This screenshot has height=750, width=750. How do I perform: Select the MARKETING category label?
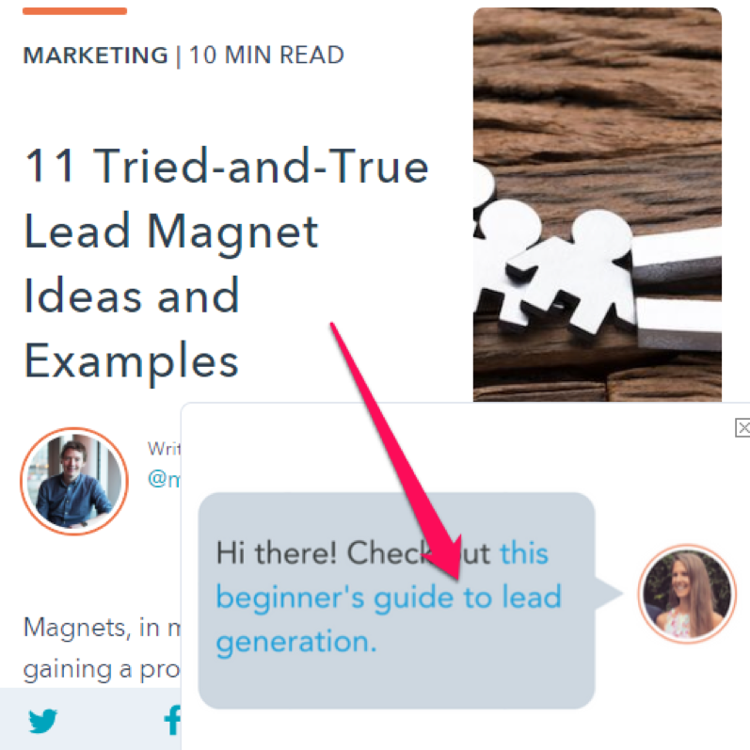(x=96, y=55)
